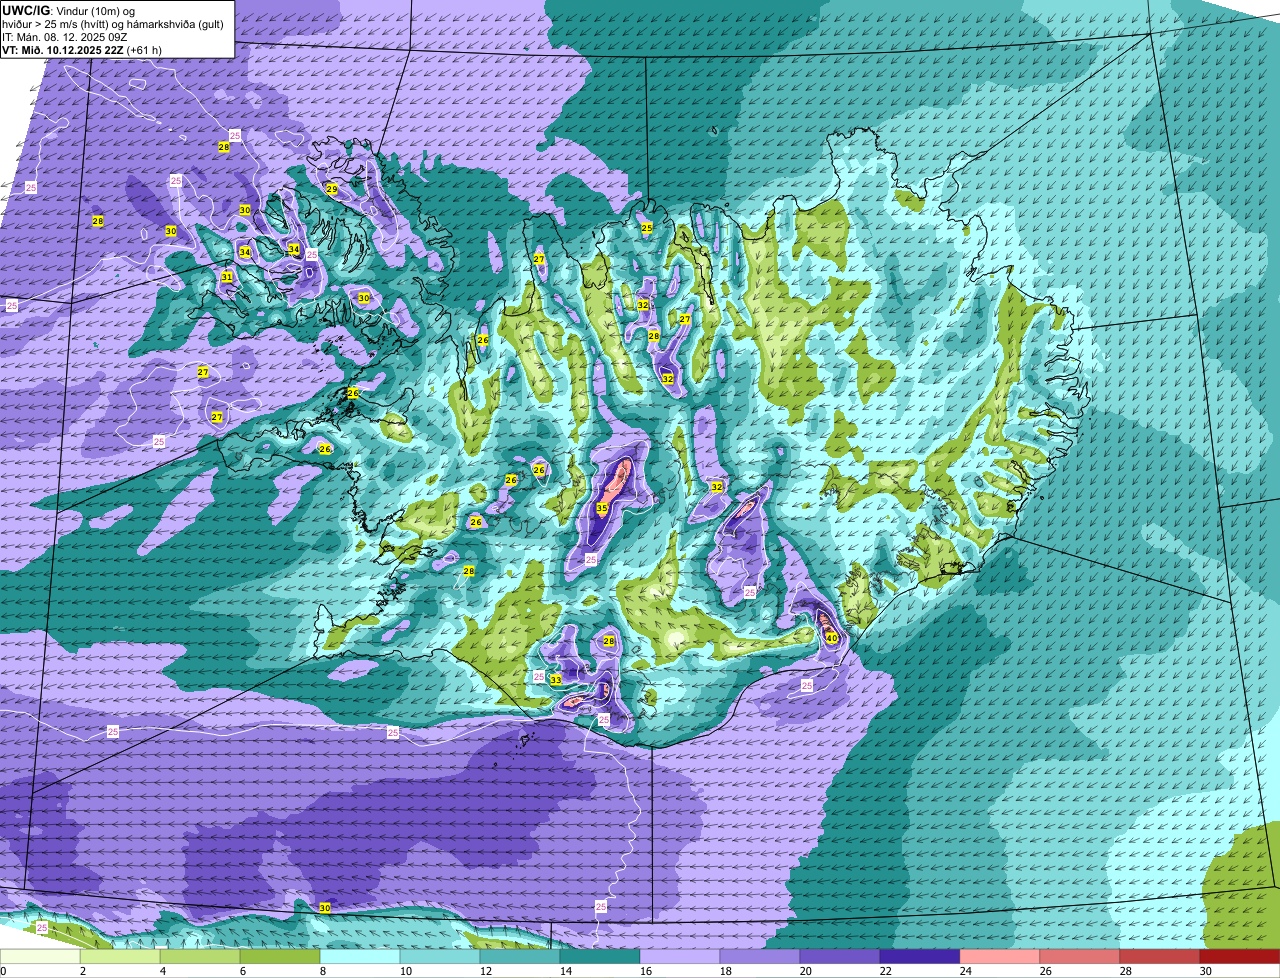Screen dimensions: 1280x978
Task: Select the 16–18 m/s lavender legend swatch
Action: [x=680, y=956]
